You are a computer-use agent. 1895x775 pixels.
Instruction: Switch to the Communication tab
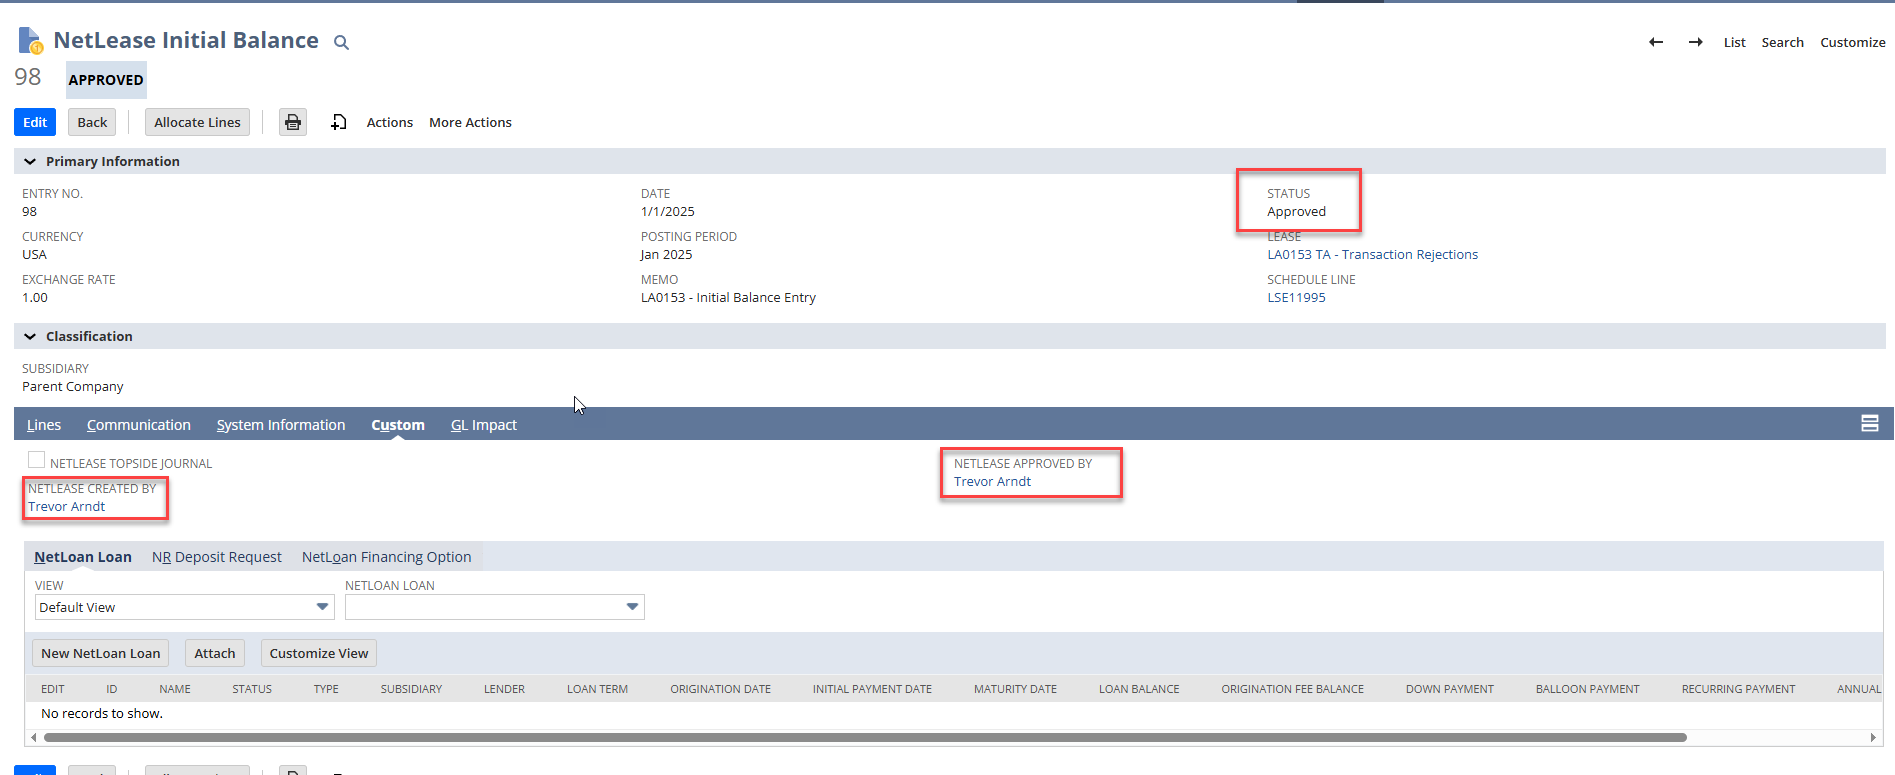pos(139,425)
